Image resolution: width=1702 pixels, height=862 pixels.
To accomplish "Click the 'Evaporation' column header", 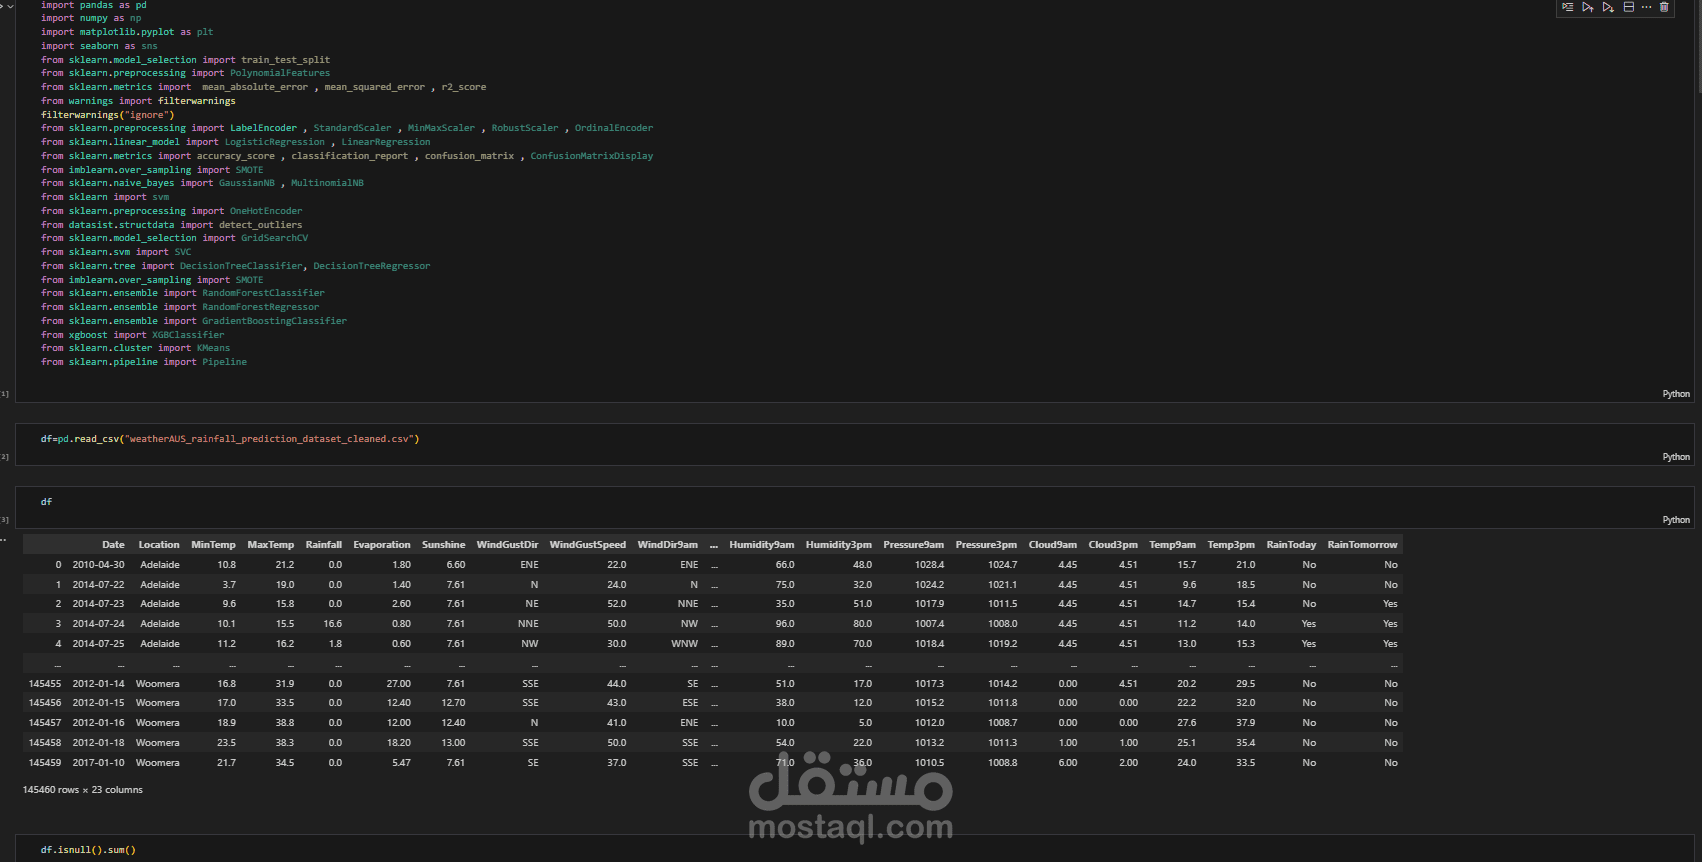I will (382, 545).
